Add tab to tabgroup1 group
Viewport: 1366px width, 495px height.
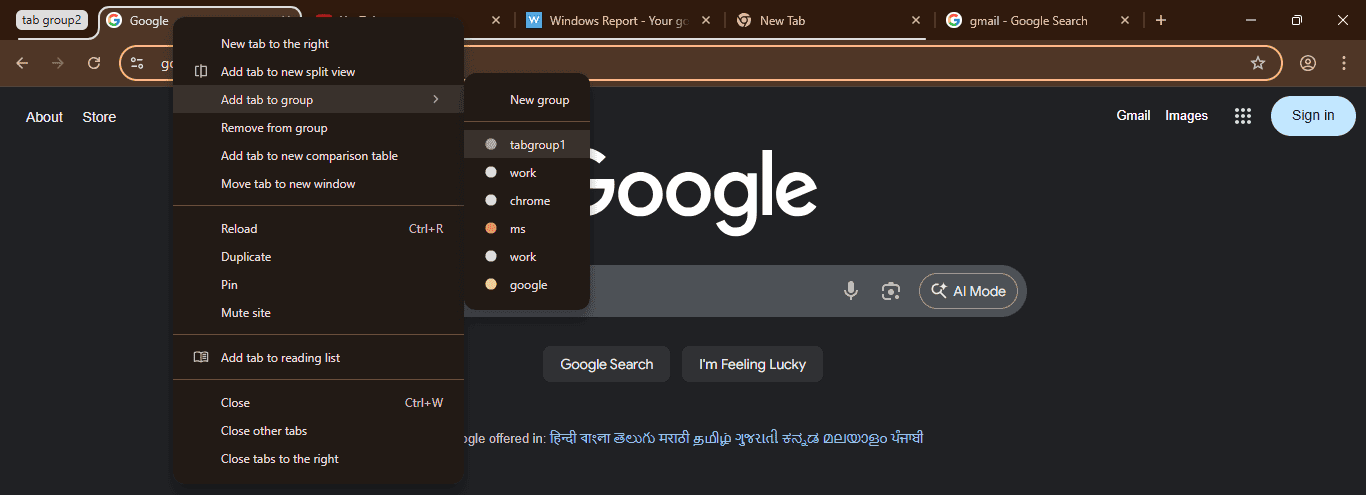537,145
